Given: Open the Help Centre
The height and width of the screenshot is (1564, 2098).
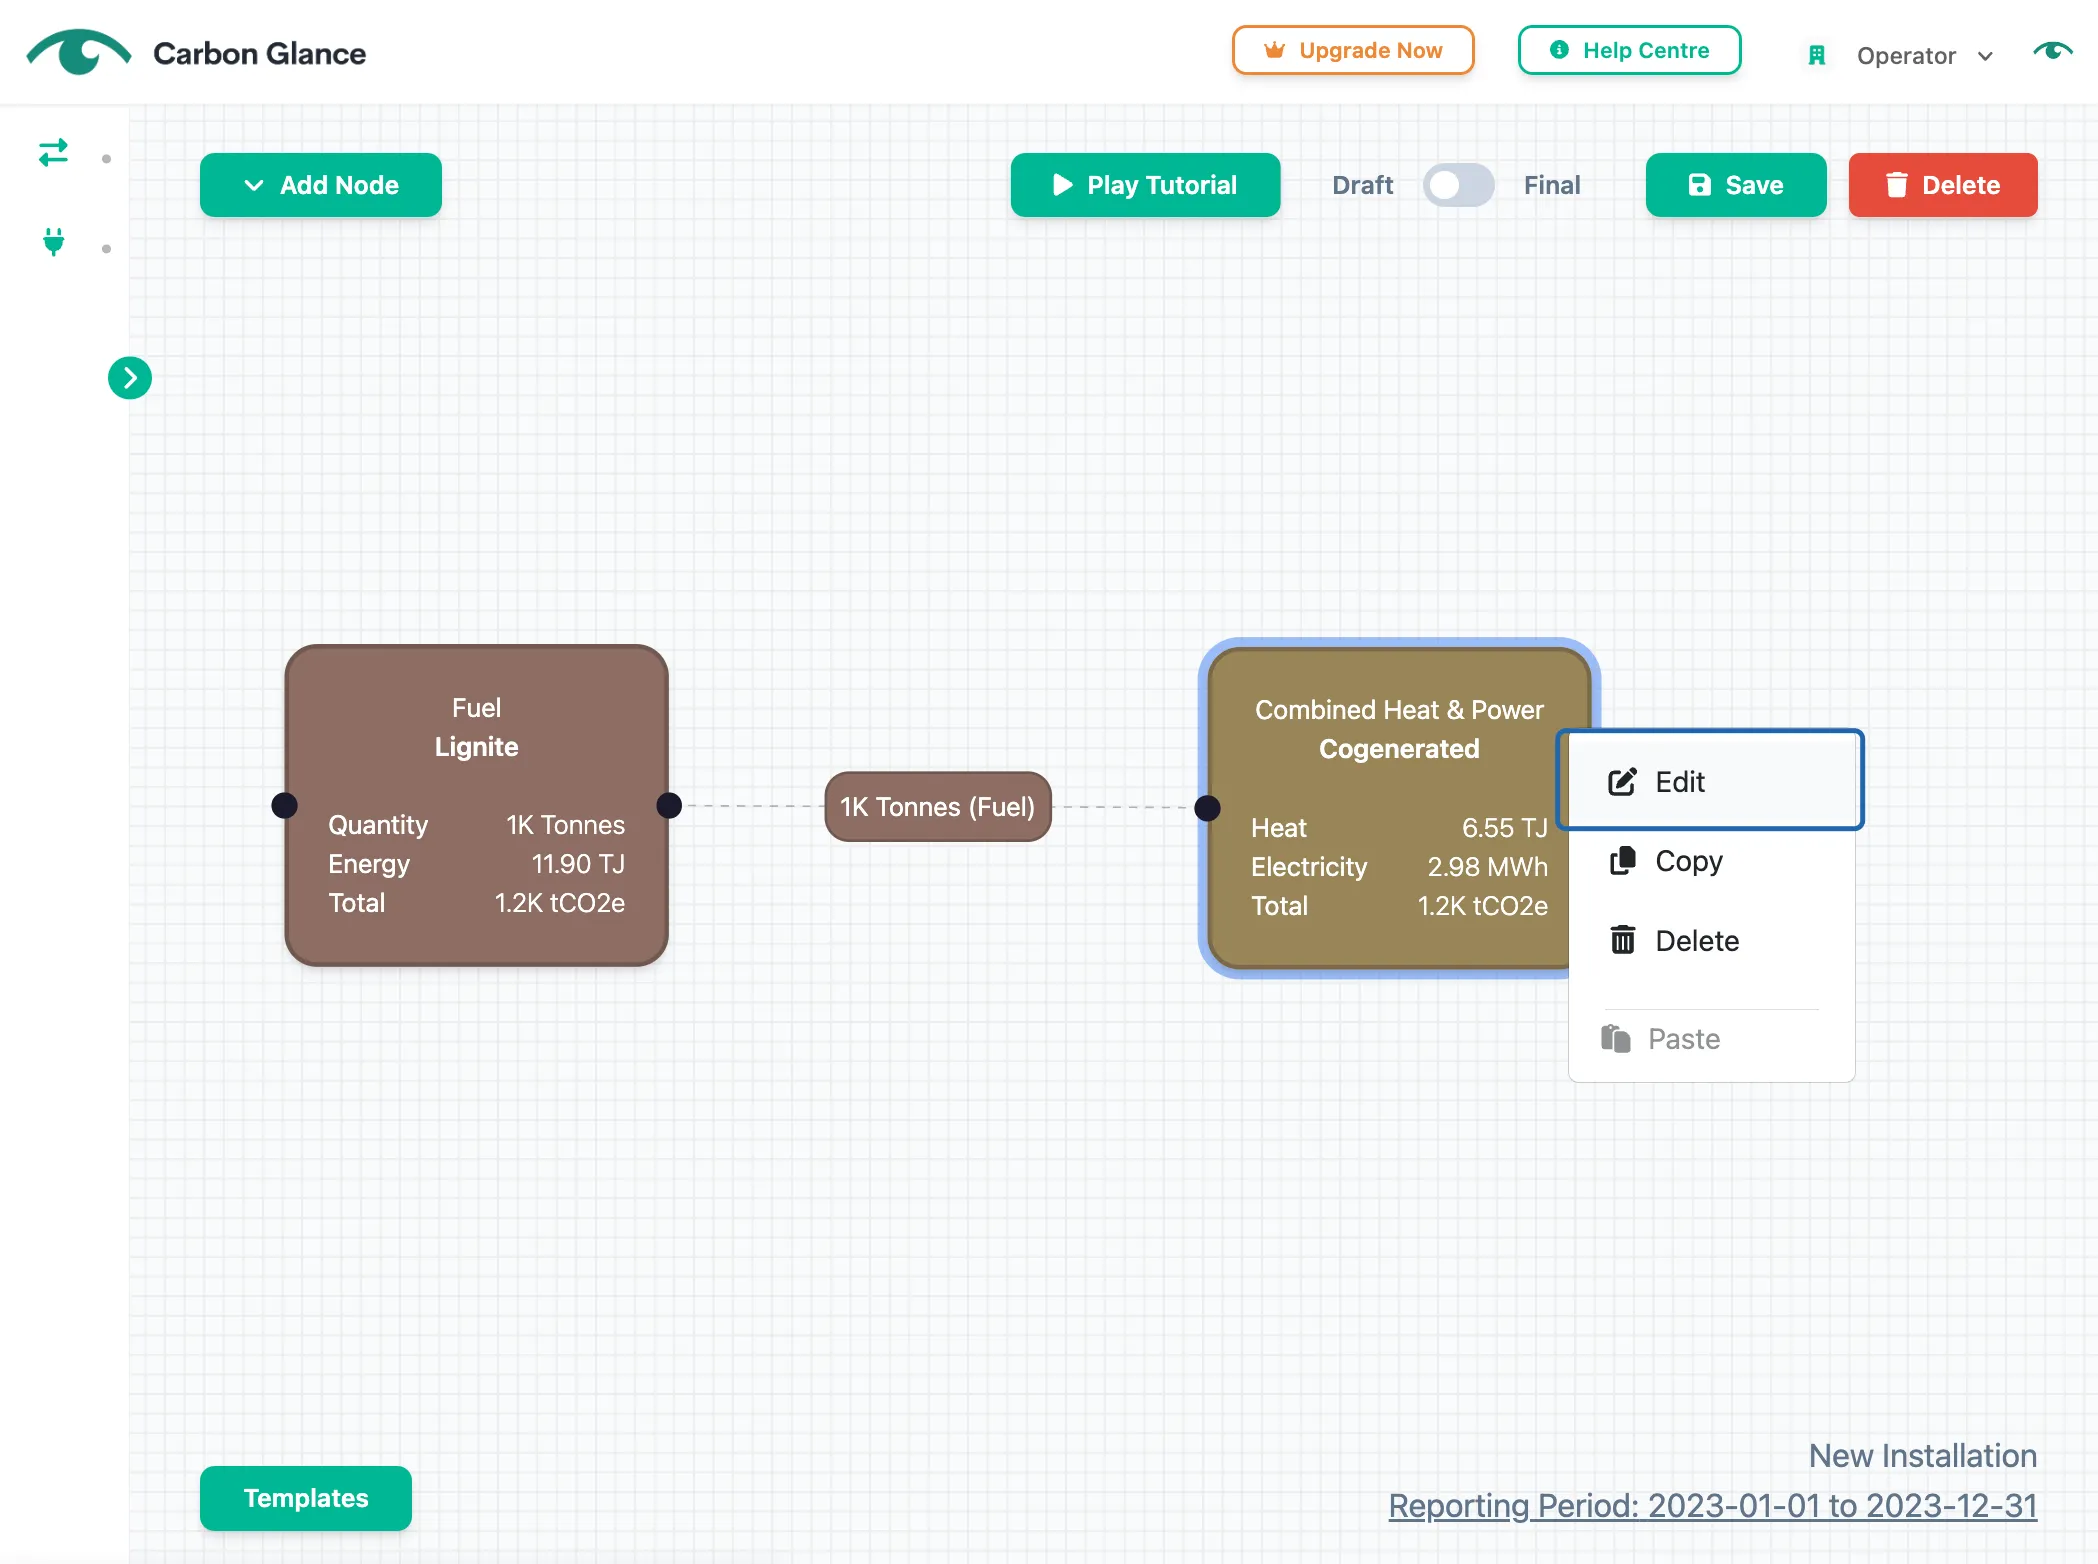Looking at the screenshot, I should click(x=1629, y=50).
